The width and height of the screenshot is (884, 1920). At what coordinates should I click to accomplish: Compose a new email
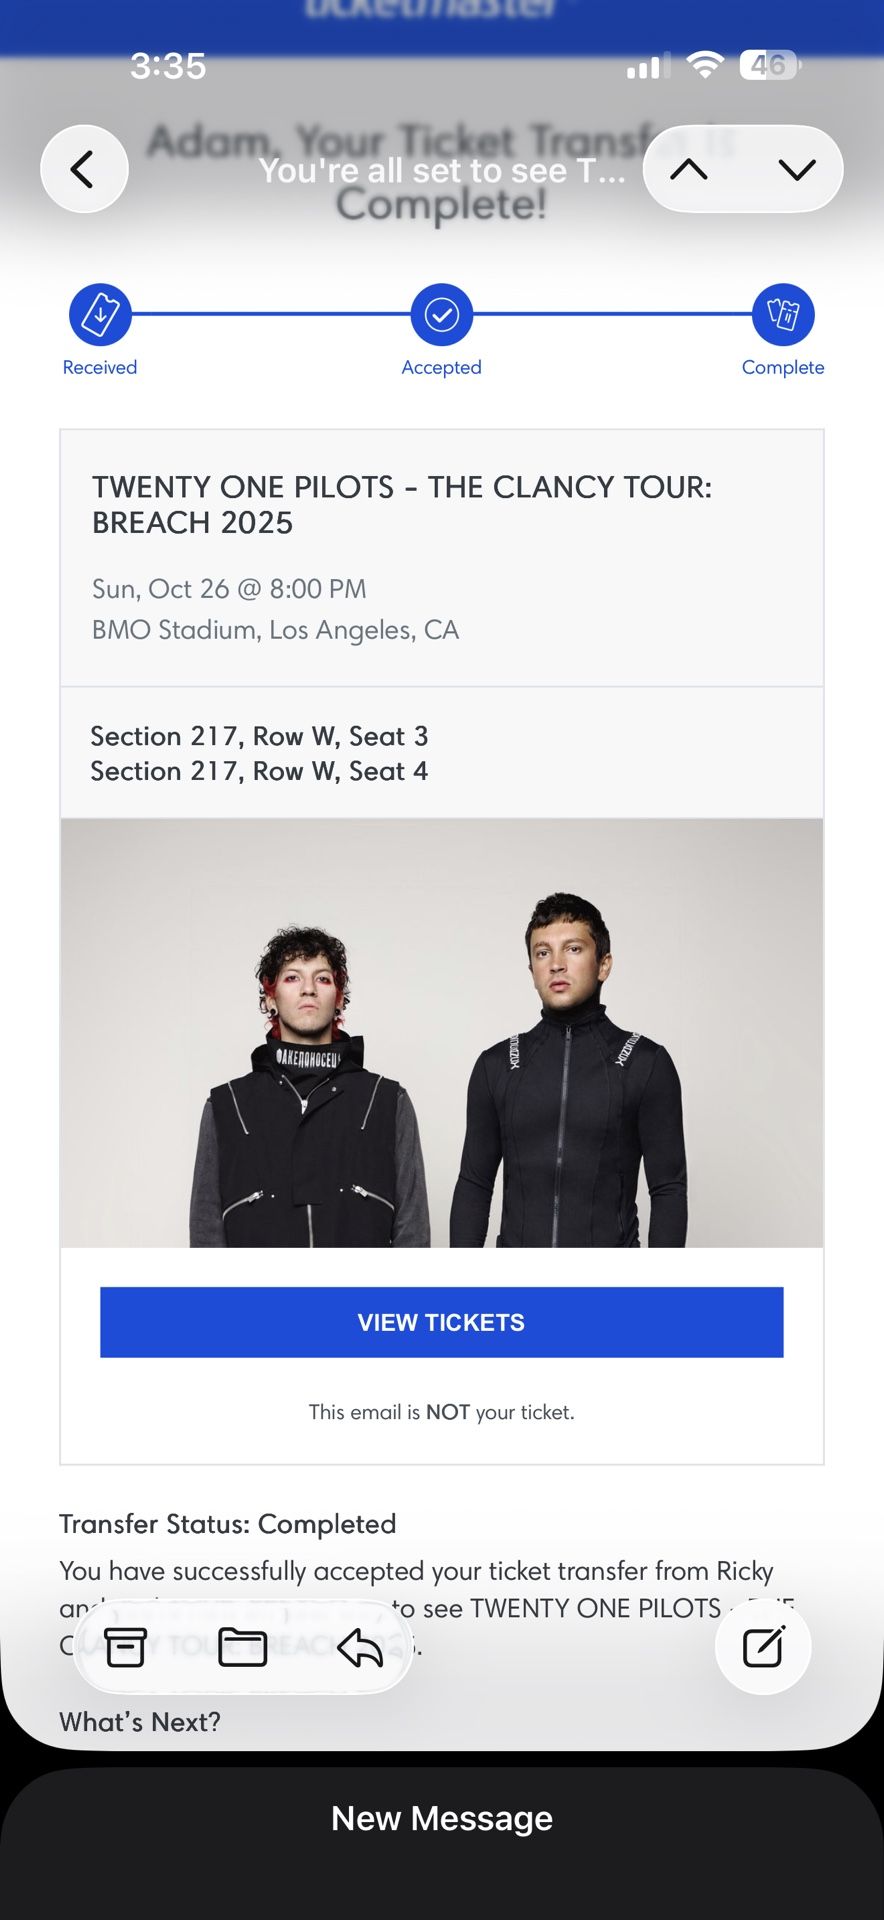[x=762, y=1648]
